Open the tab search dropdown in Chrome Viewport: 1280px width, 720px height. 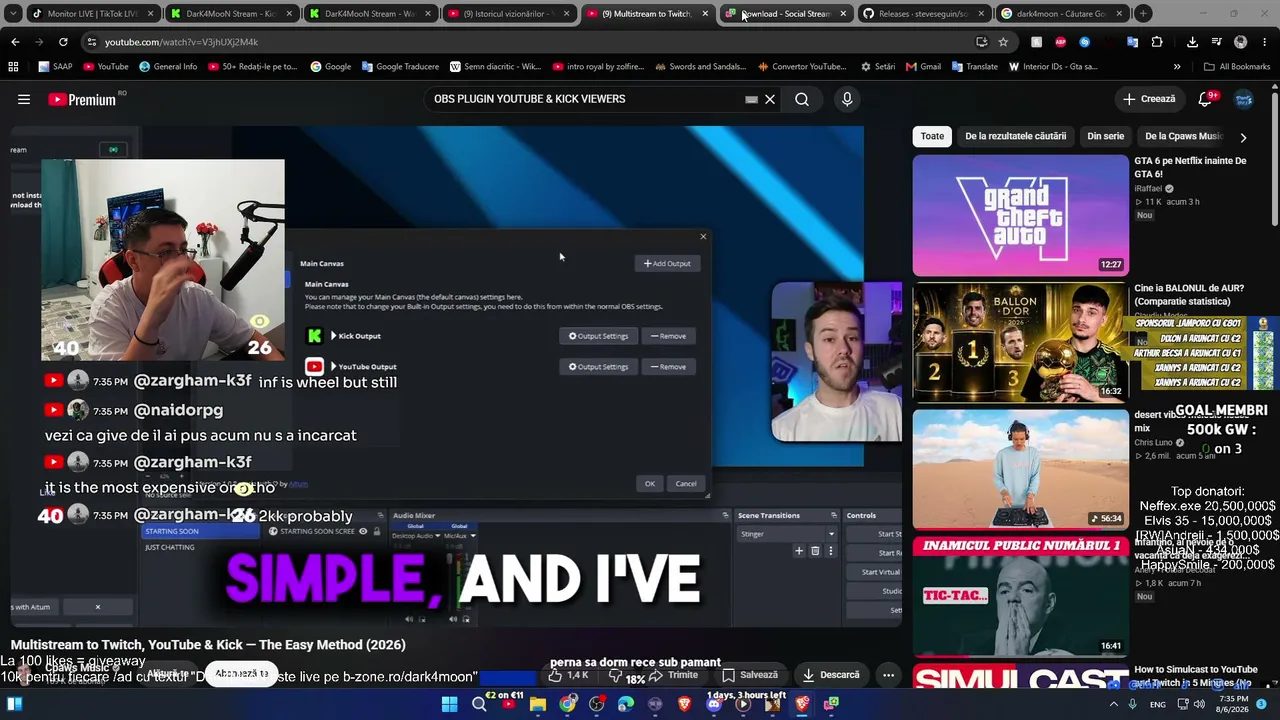coord(13,13)
